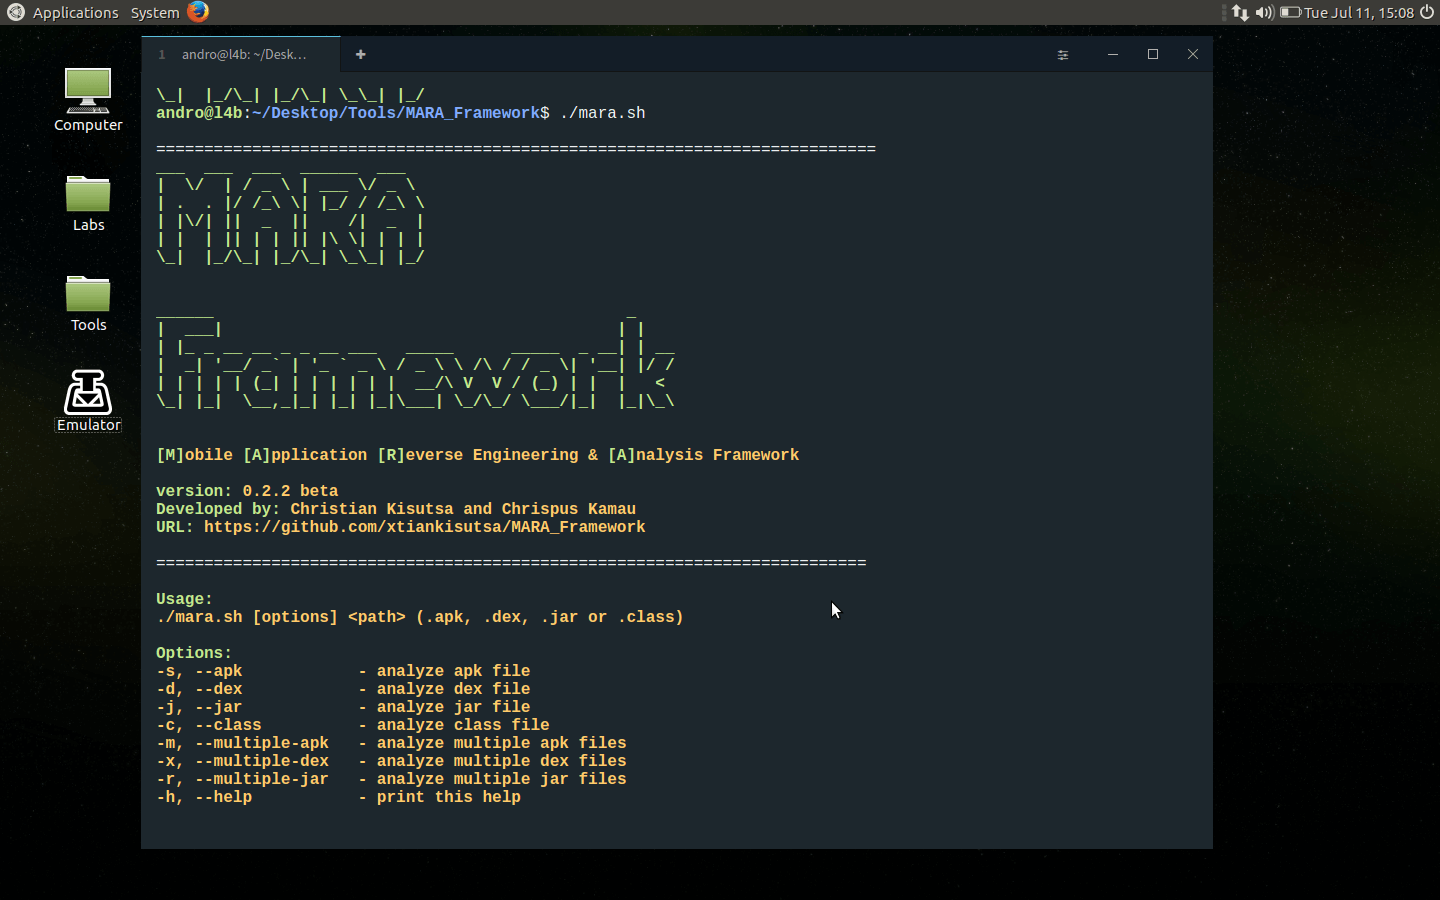Image resolution: width=1440 pixels, height=900 pixels.
Task: Select the Tools folder on desktop
Action: pyautogui.click(x=88, y=303)
